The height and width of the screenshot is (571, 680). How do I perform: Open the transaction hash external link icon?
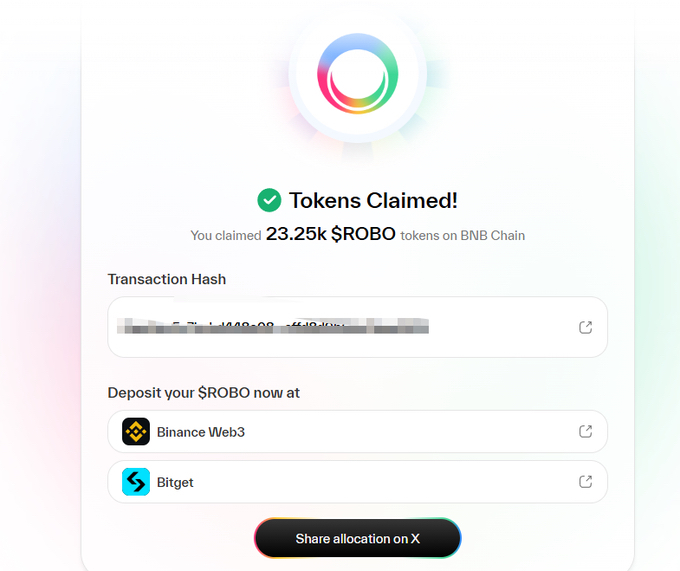click(585, 327)
